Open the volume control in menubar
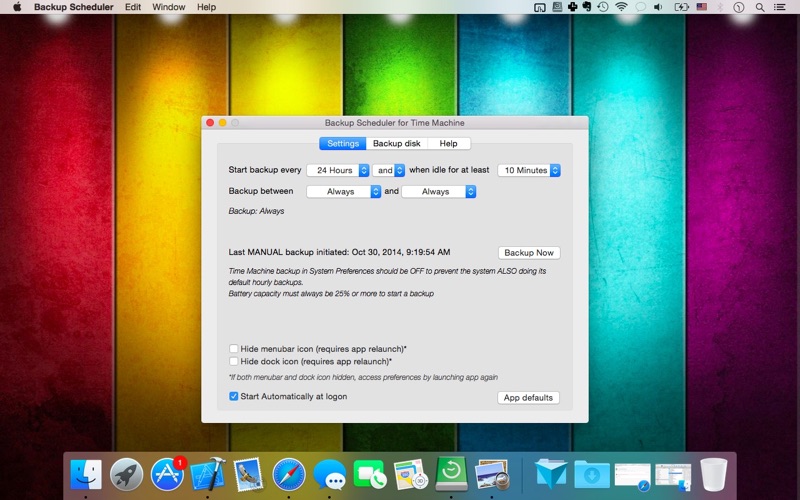The height and width of the screenshot is (500, 800). (x=658, y=7)
